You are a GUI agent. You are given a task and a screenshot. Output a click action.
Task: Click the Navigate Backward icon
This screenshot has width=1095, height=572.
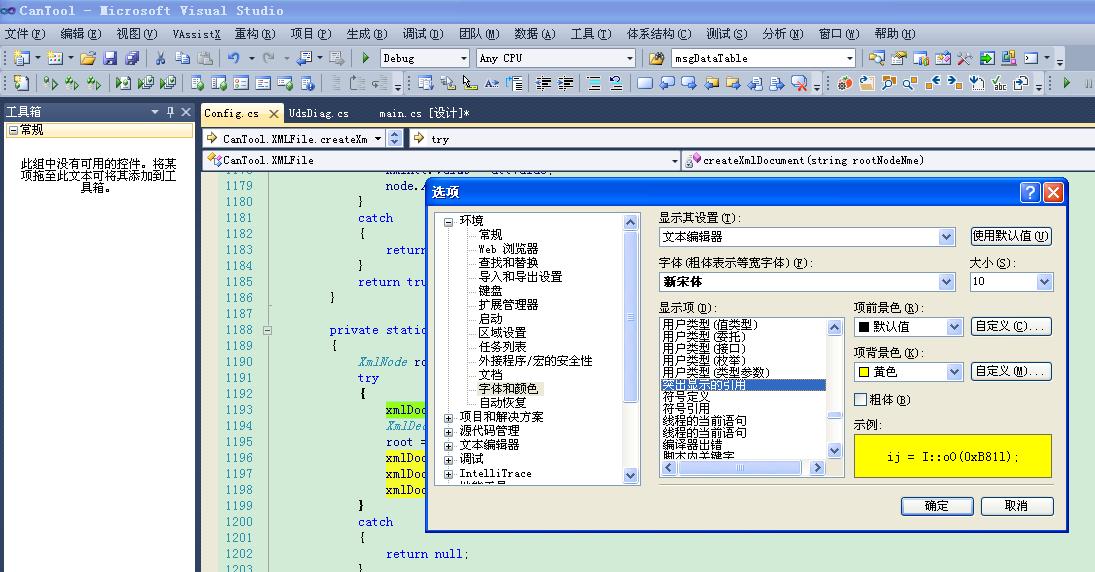tap(304, 58)
